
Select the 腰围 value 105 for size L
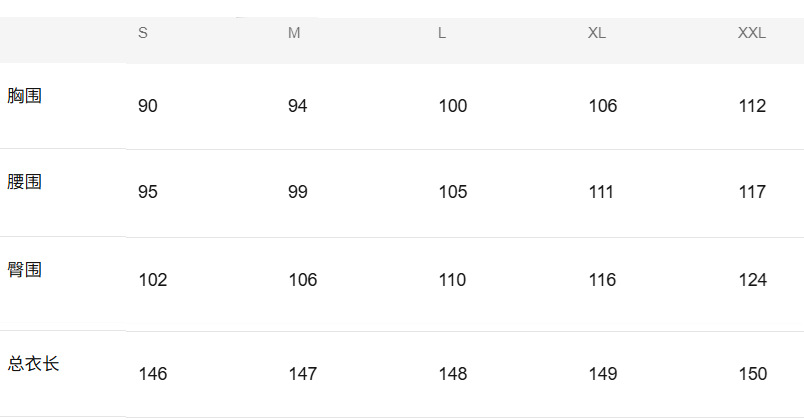(453, 192)
